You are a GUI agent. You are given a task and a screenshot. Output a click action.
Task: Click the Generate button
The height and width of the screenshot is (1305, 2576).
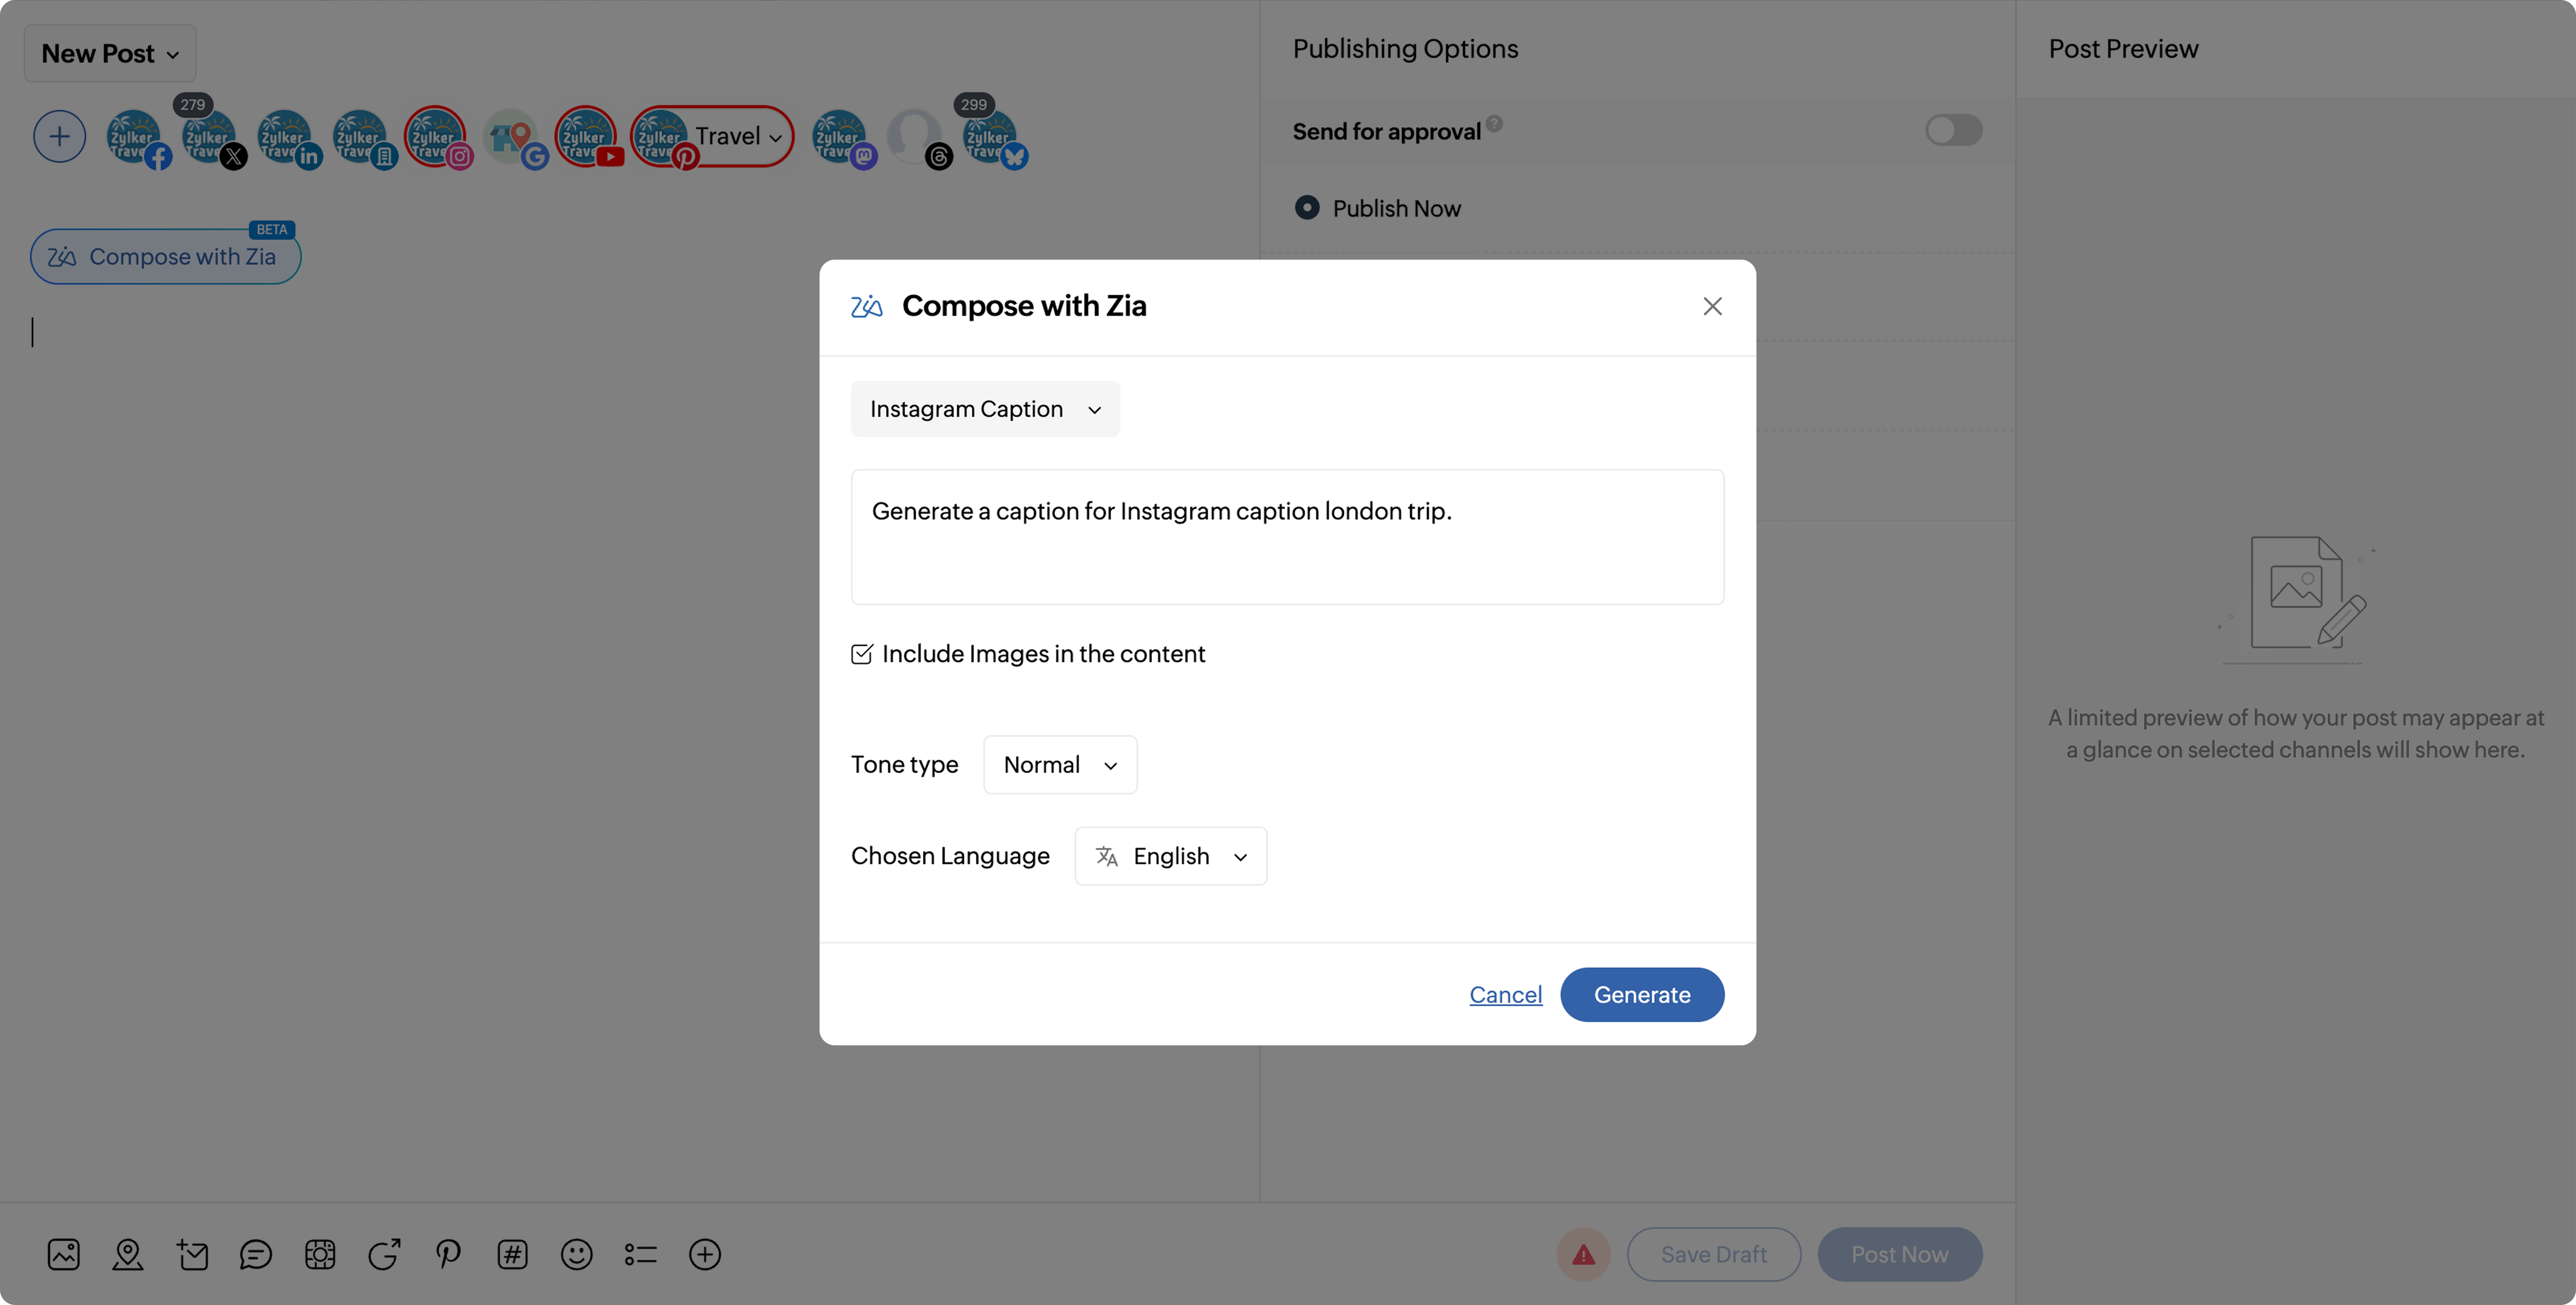coord(1641,995)
